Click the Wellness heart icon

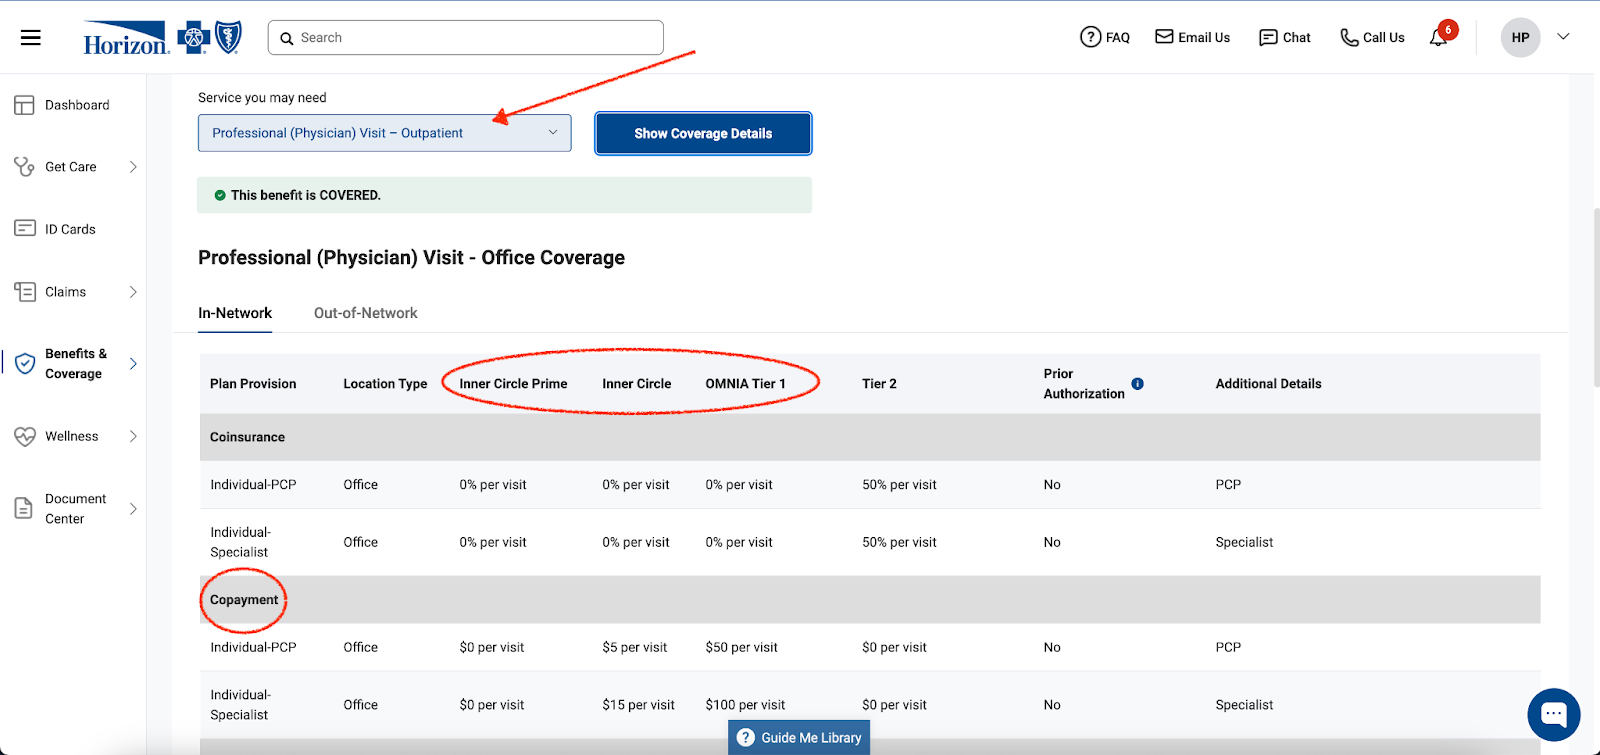(x=25, y=437)
